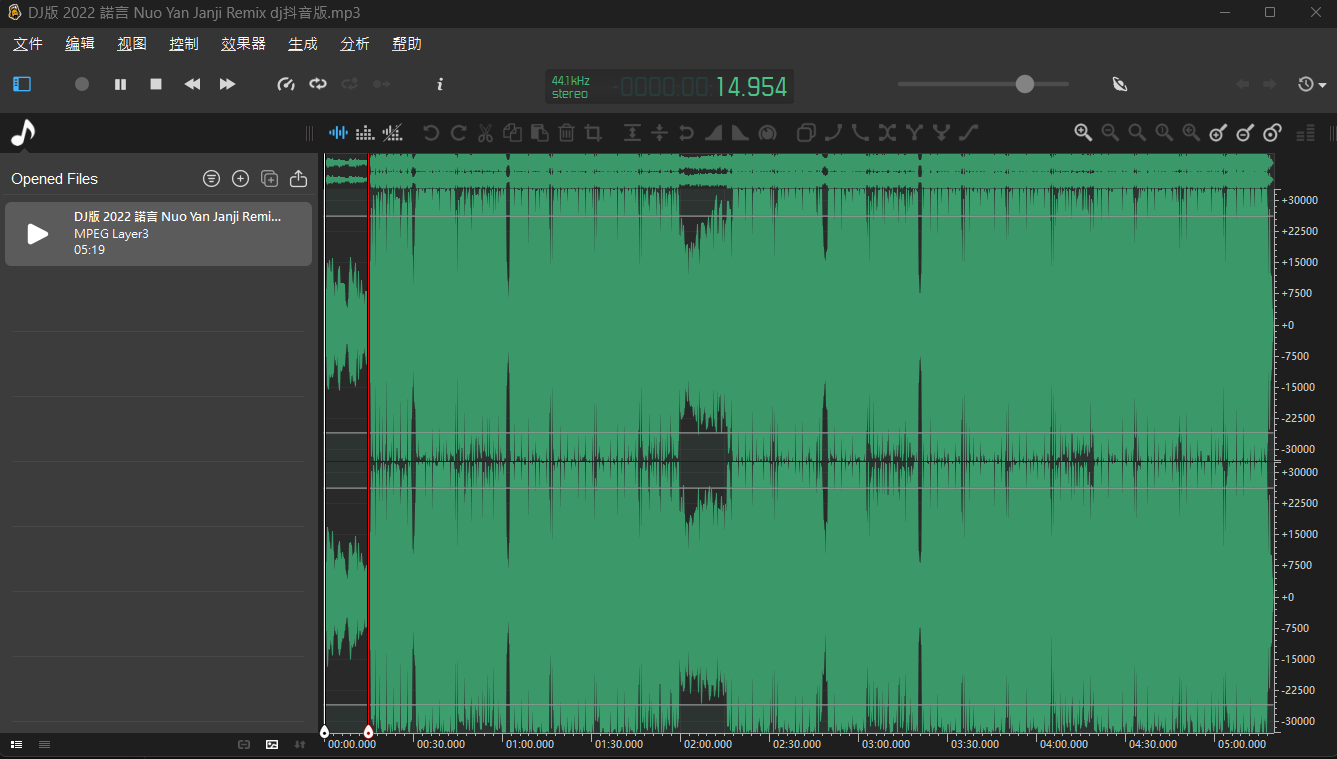Add a new file with plus icon
The image size is (1337, 759).
click(240, 179)
